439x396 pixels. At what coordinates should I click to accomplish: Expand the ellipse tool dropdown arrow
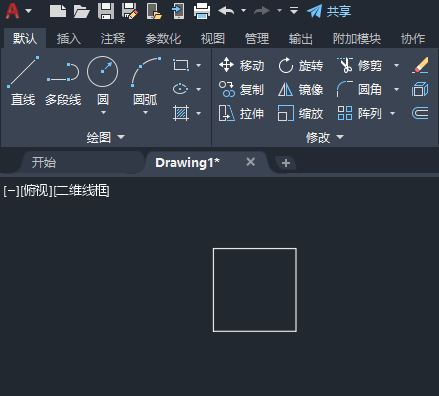click(x=199, y=89)
